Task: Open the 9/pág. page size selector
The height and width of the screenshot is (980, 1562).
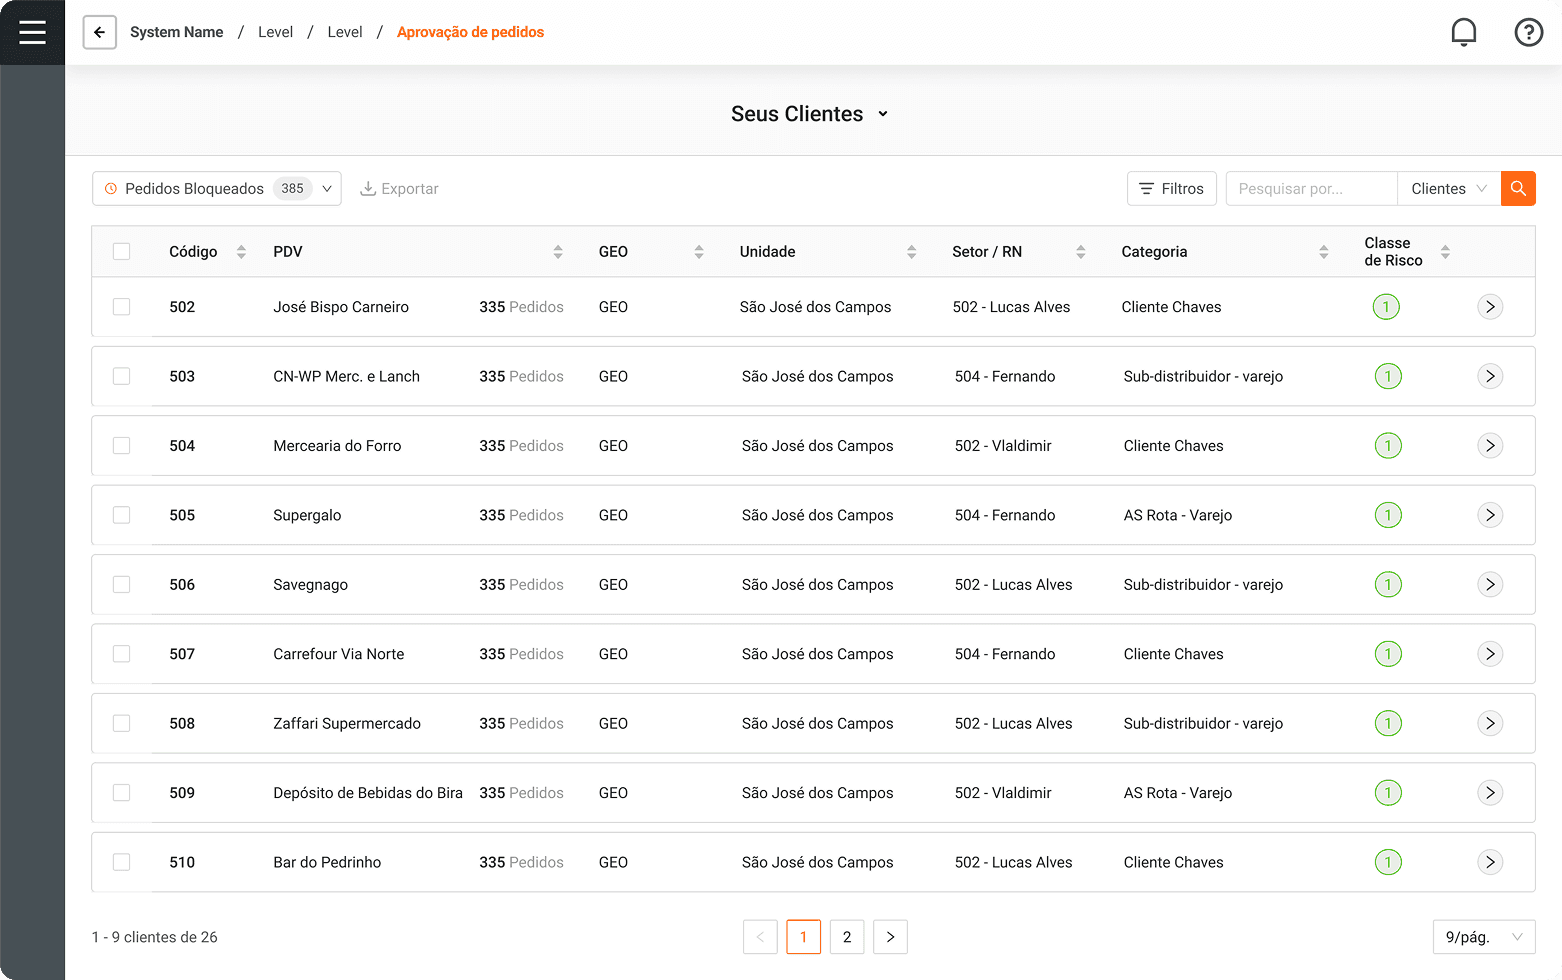Action: pyautogui.click(x=1483, y=937)
